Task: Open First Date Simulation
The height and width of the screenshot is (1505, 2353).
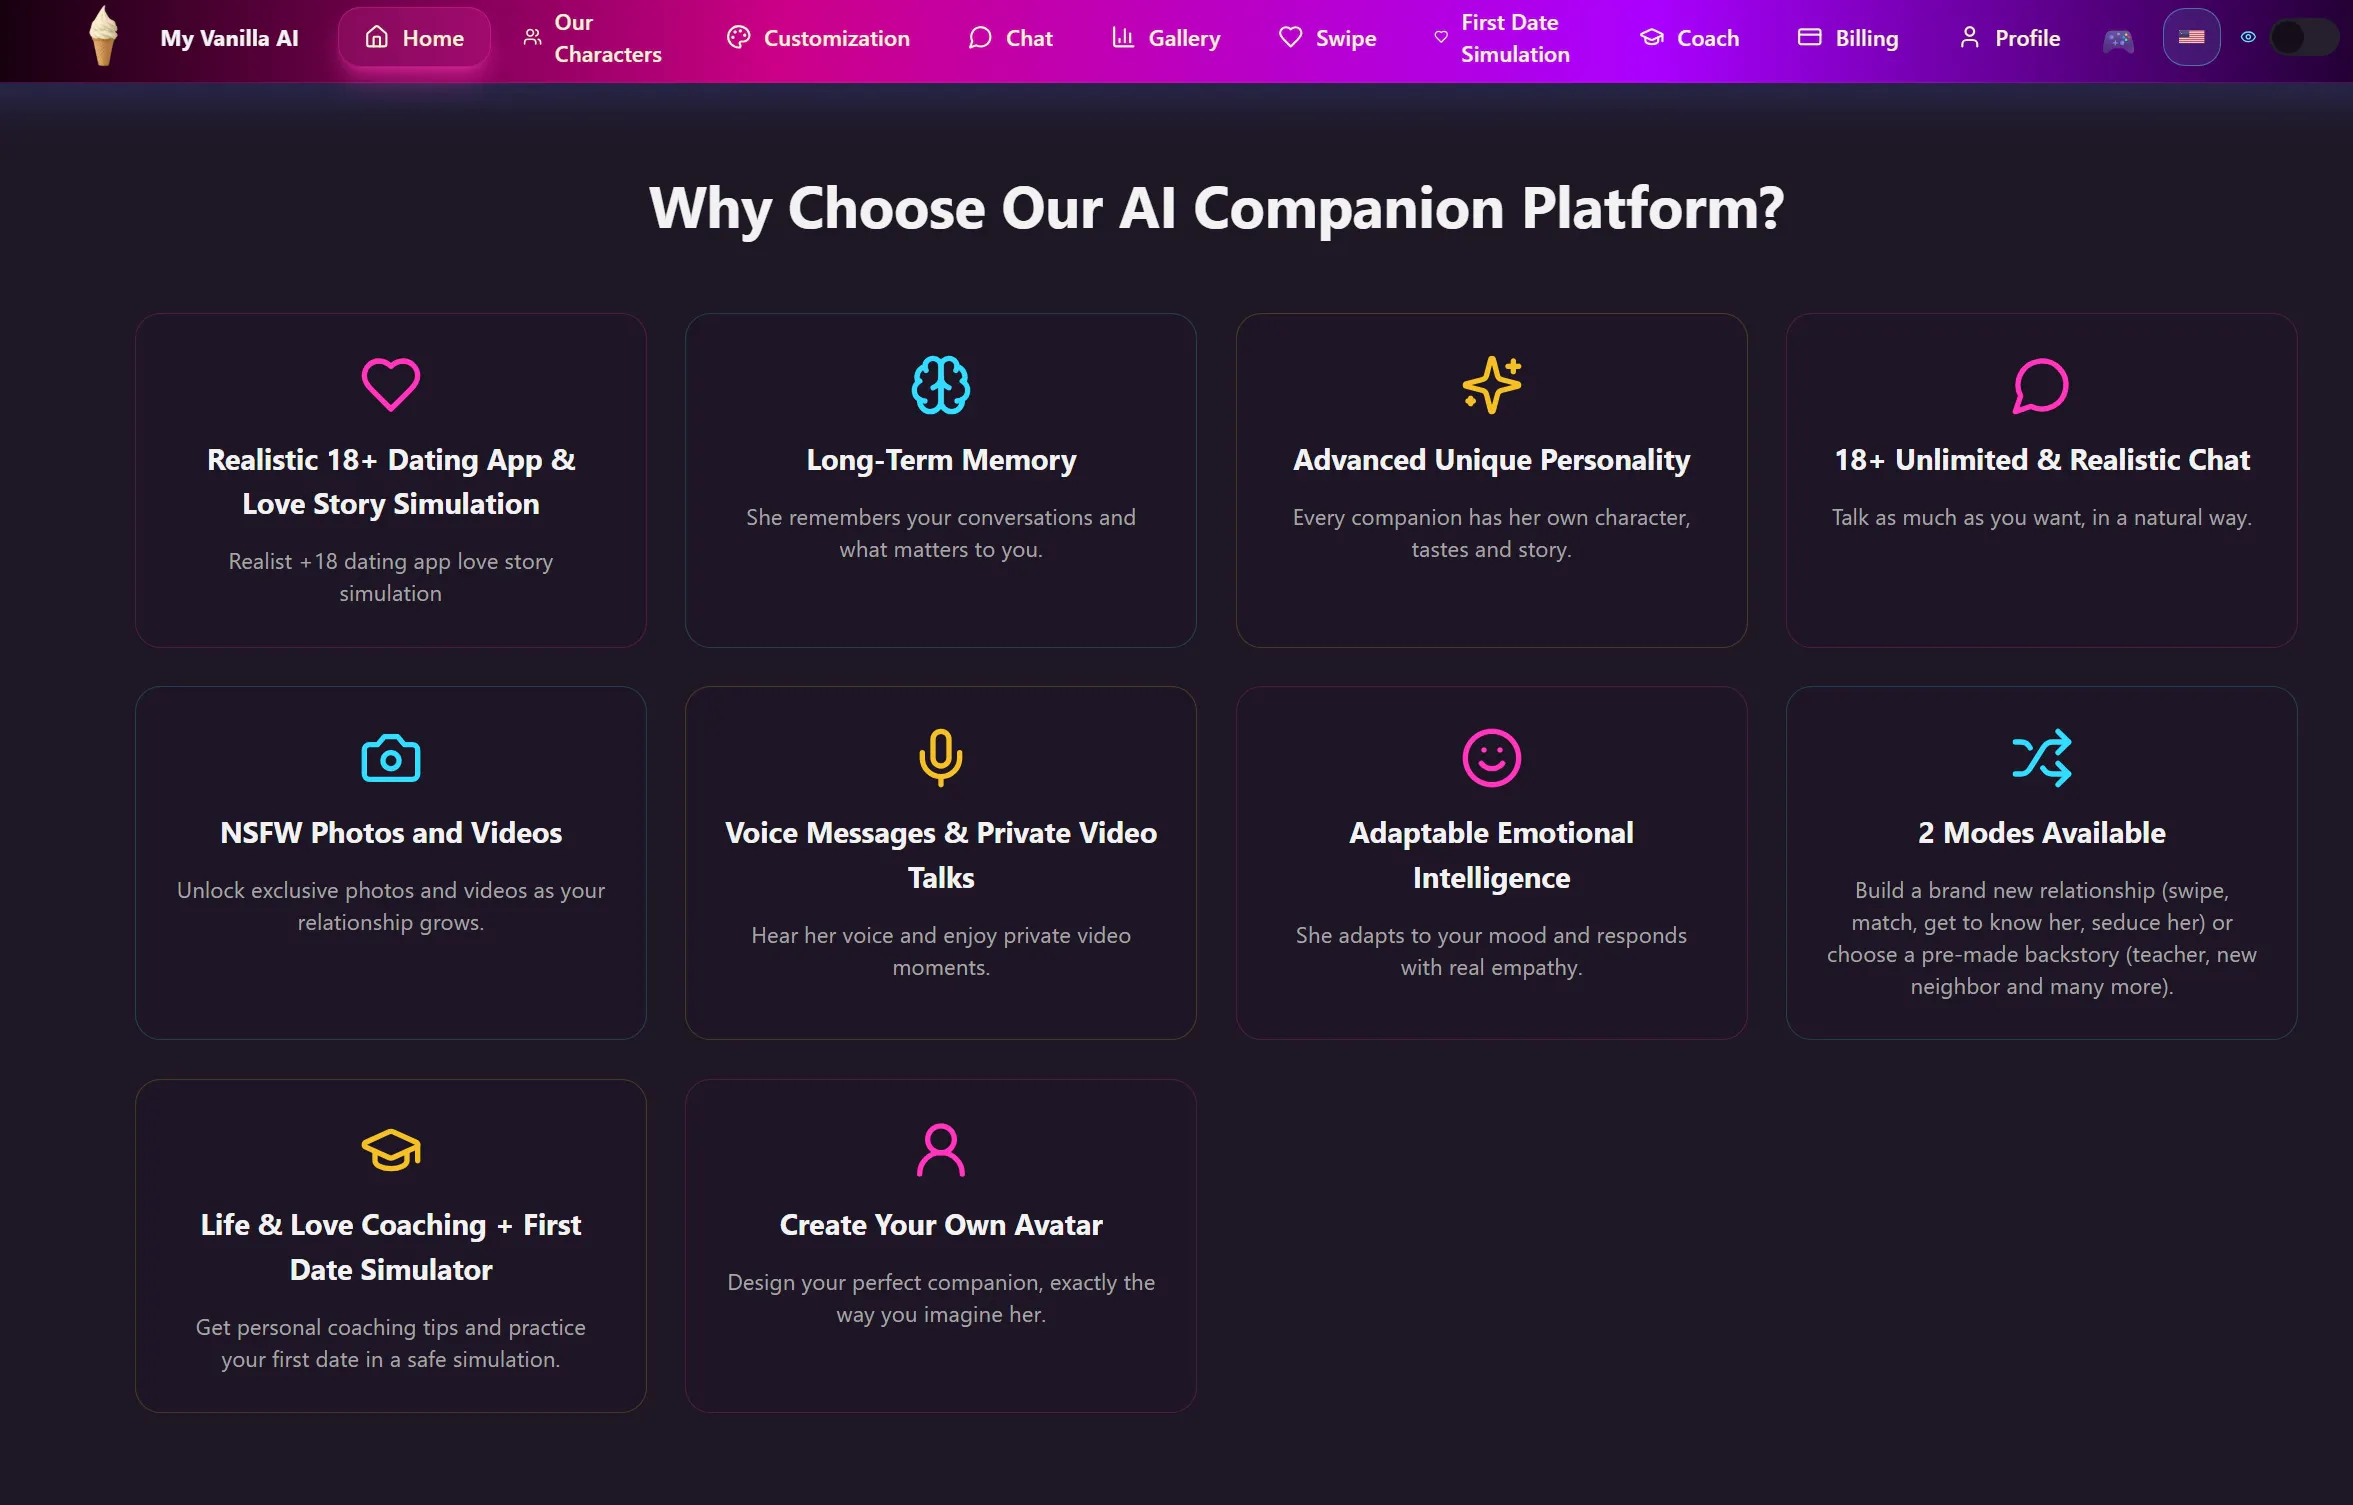Action: pyautogui.click(x=1502, y=38)
